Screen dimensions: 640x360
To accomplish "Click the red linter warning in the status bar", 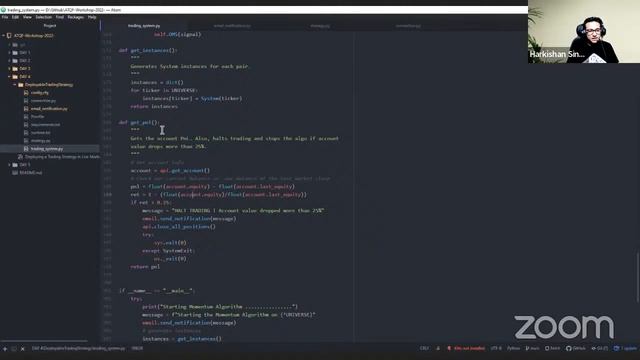I will pyautogui.click(x=466, y=349).
